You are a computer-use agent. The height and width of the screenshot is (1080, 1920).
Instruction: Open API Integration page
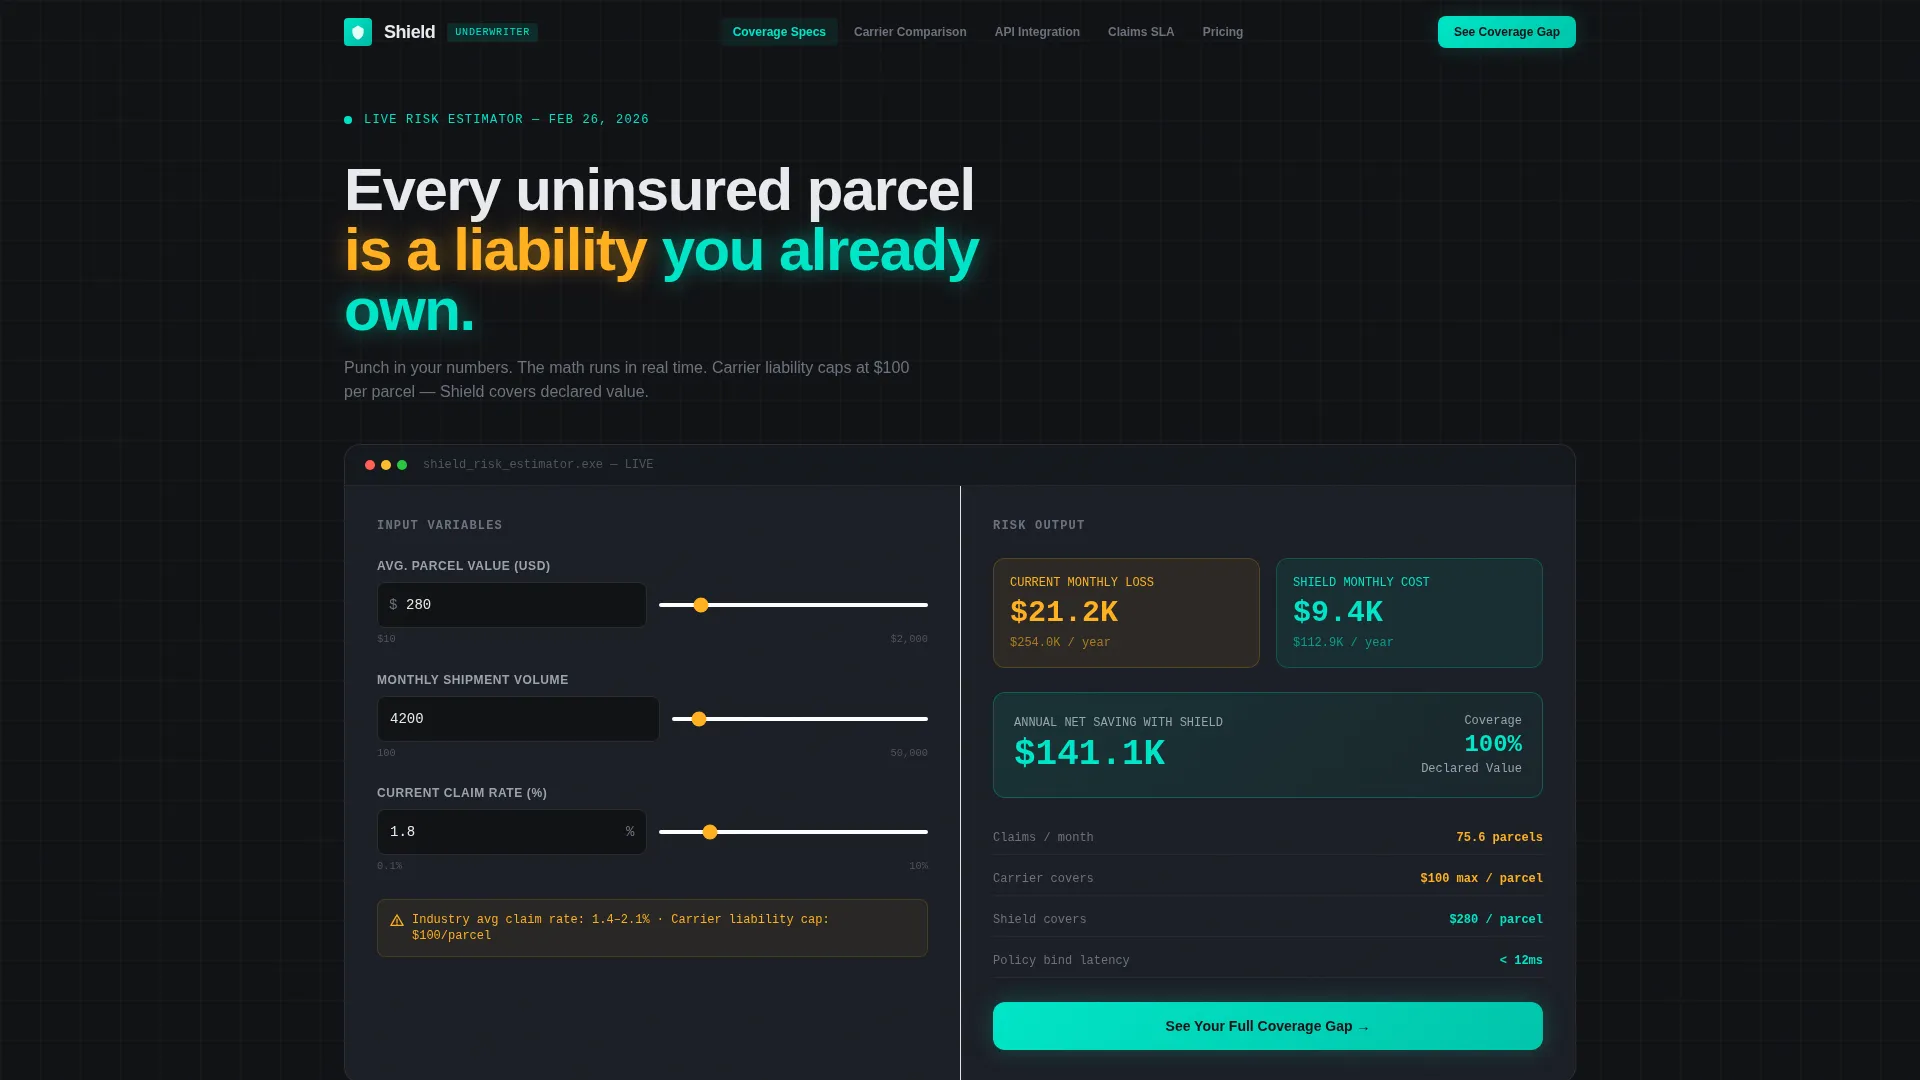click(1037, 32)
